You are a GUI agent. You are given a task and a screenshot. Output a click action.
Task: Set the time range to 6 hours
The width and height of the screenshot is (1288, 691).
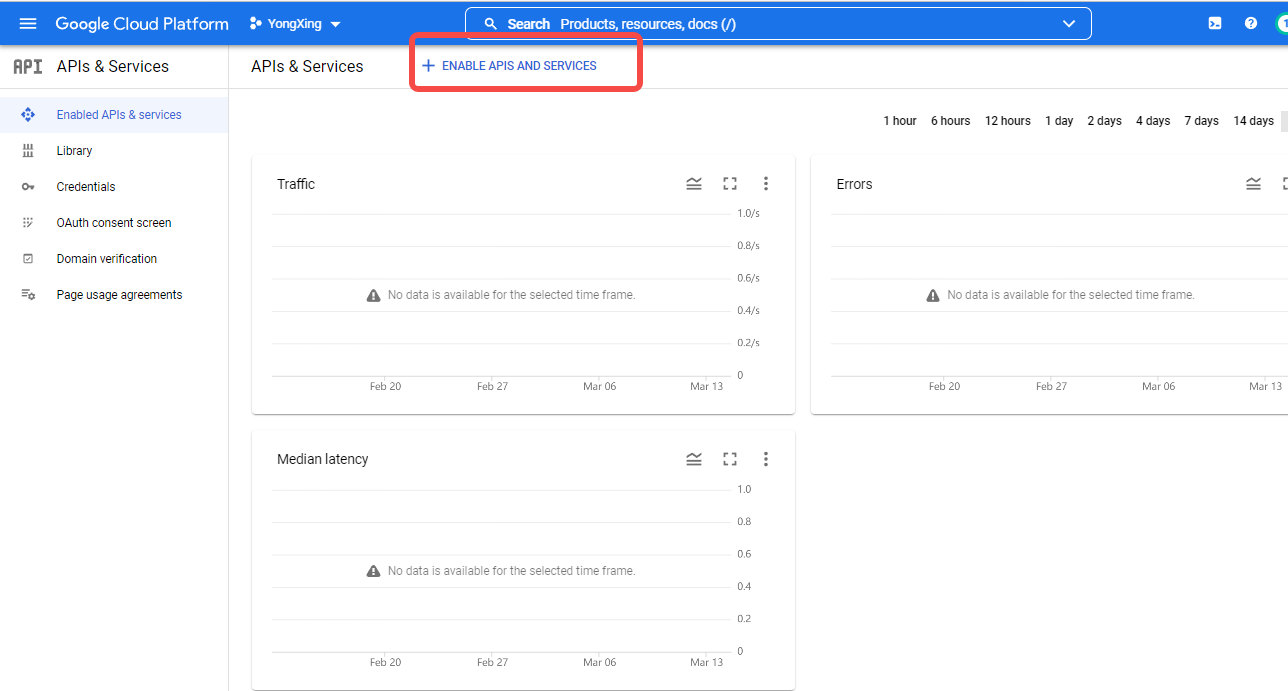[x=951, y=121]
